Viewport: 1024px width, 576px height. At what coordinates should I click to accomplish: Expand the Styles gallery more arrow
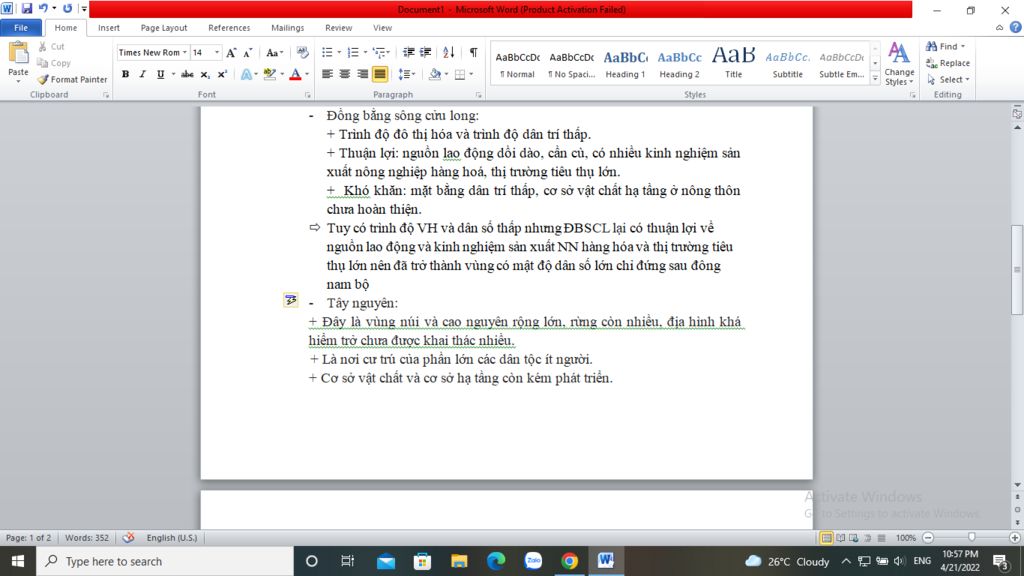875,78
